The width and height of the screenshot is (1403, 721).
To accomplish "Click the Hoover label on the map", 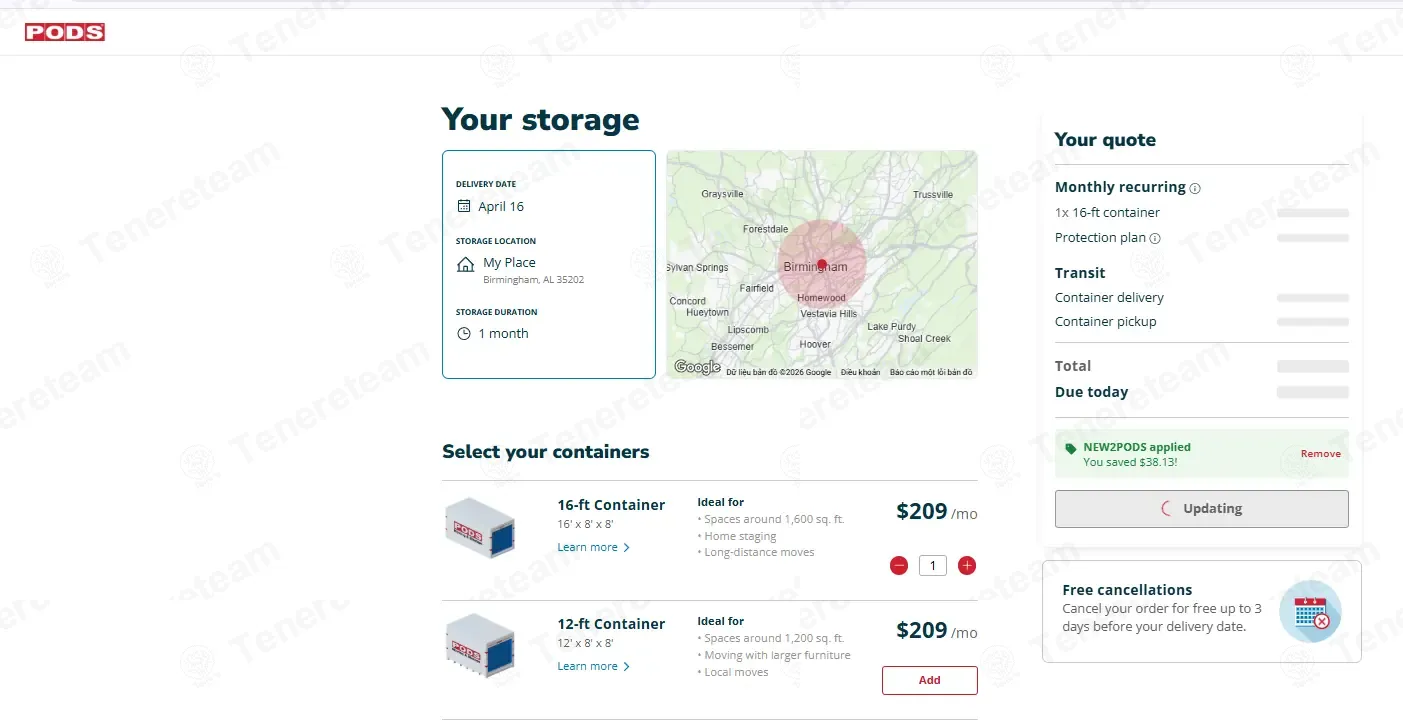I will coord(815,344).
